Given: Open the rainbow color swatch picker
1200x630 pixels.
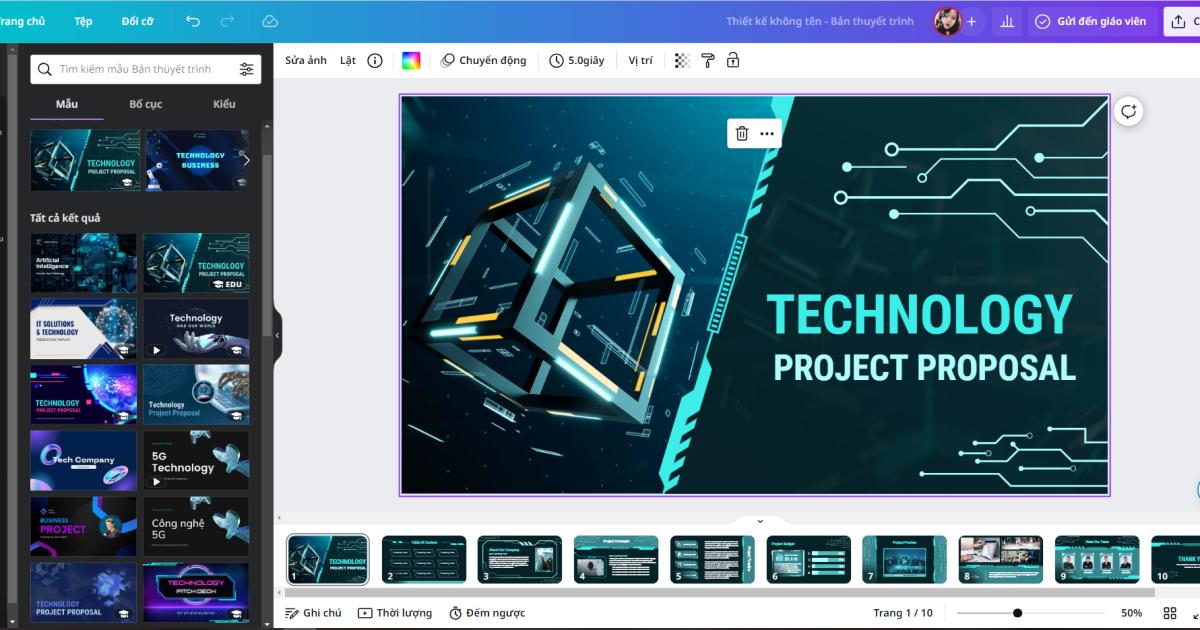Looking at the screenshot, I should pyautogui.click(x=413, y=60).
